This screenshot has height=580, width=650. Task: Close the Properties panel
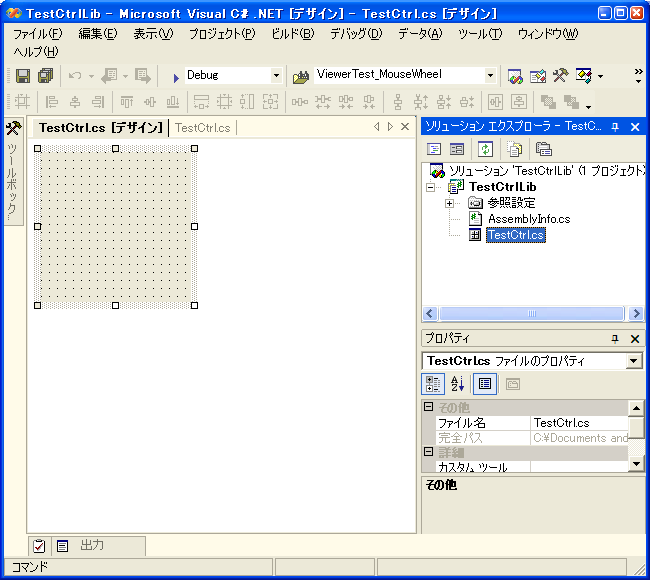tap(635, 339)
